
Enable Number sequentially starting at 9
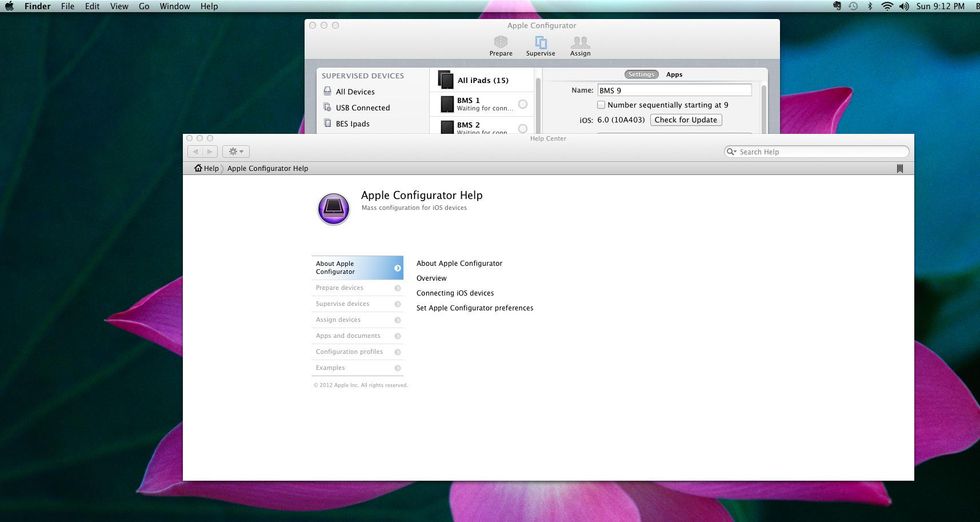coord(601,104)
